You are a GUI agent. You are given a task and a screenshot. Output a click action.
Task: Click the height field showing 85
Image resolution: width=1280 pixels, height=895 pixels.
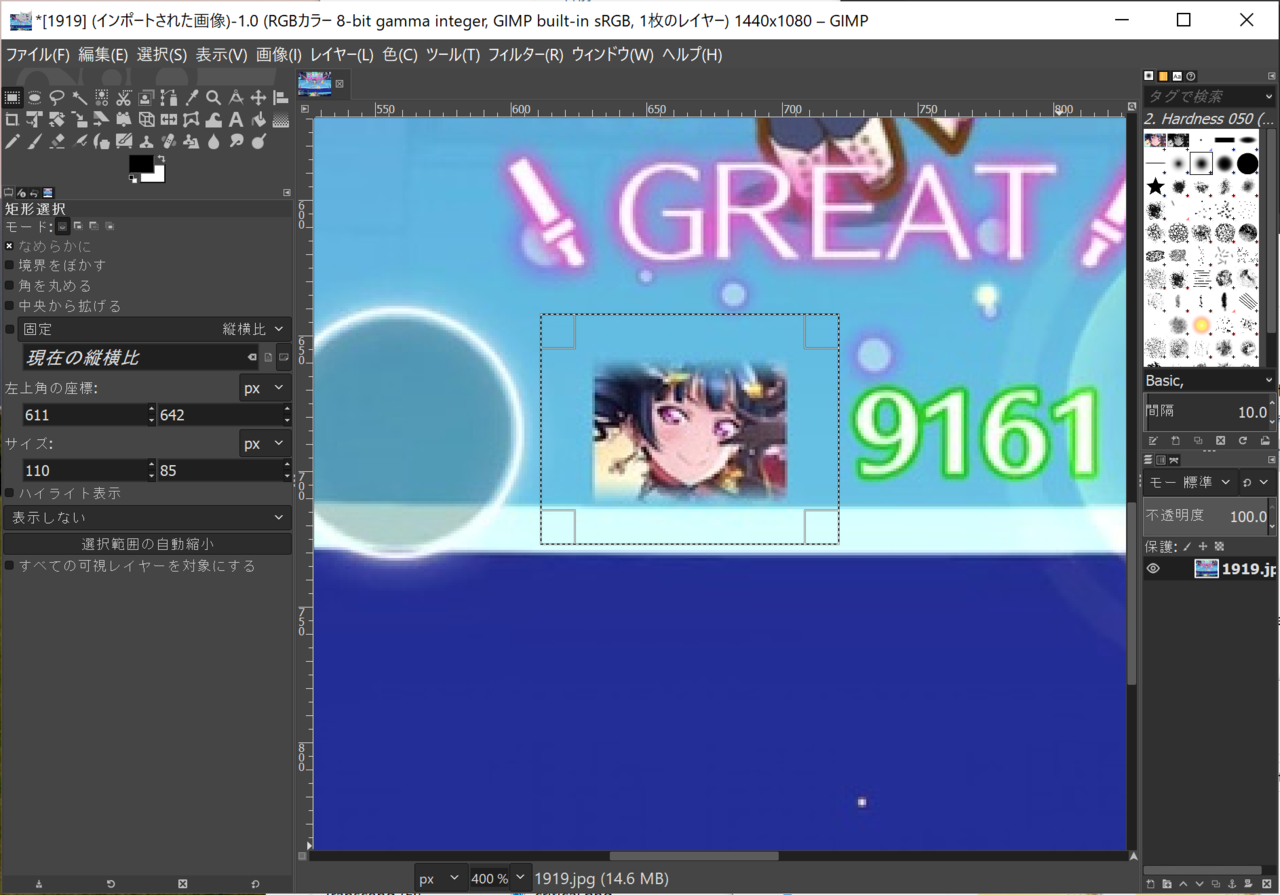tap(218, 471)
